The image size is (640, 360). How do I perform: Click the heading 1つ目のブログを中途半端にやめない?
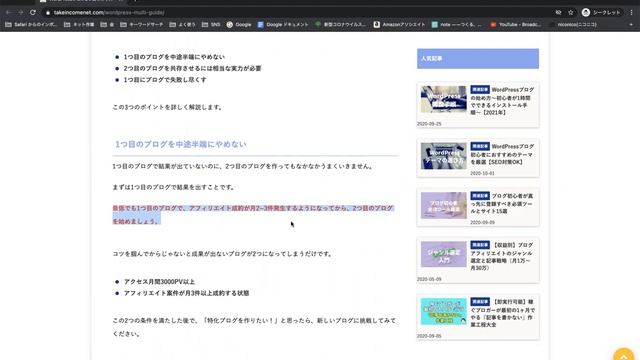(181, 144)
